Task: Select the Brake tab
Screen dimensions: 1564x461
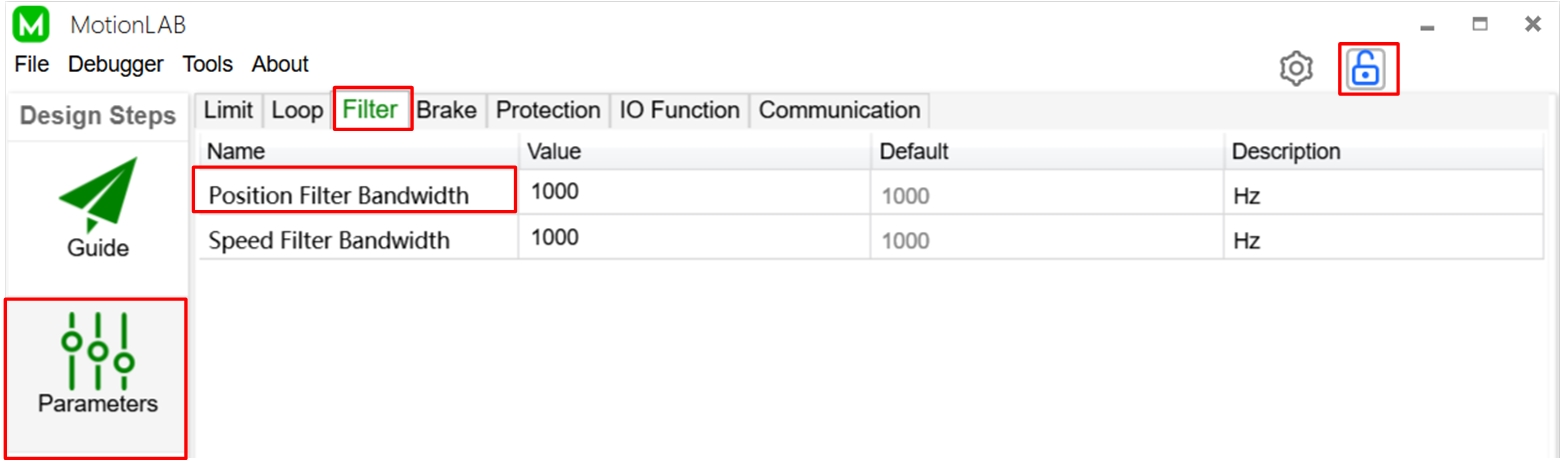Action: pyautogui.click(x=446, y=110)
